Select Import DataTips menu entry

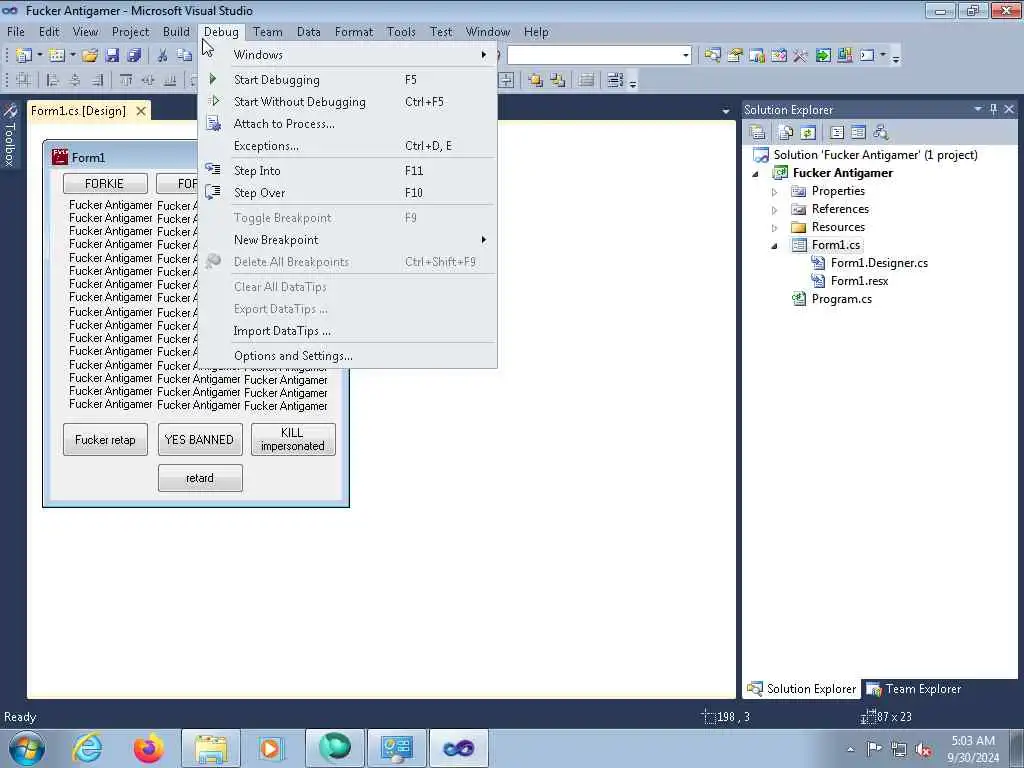347,331
